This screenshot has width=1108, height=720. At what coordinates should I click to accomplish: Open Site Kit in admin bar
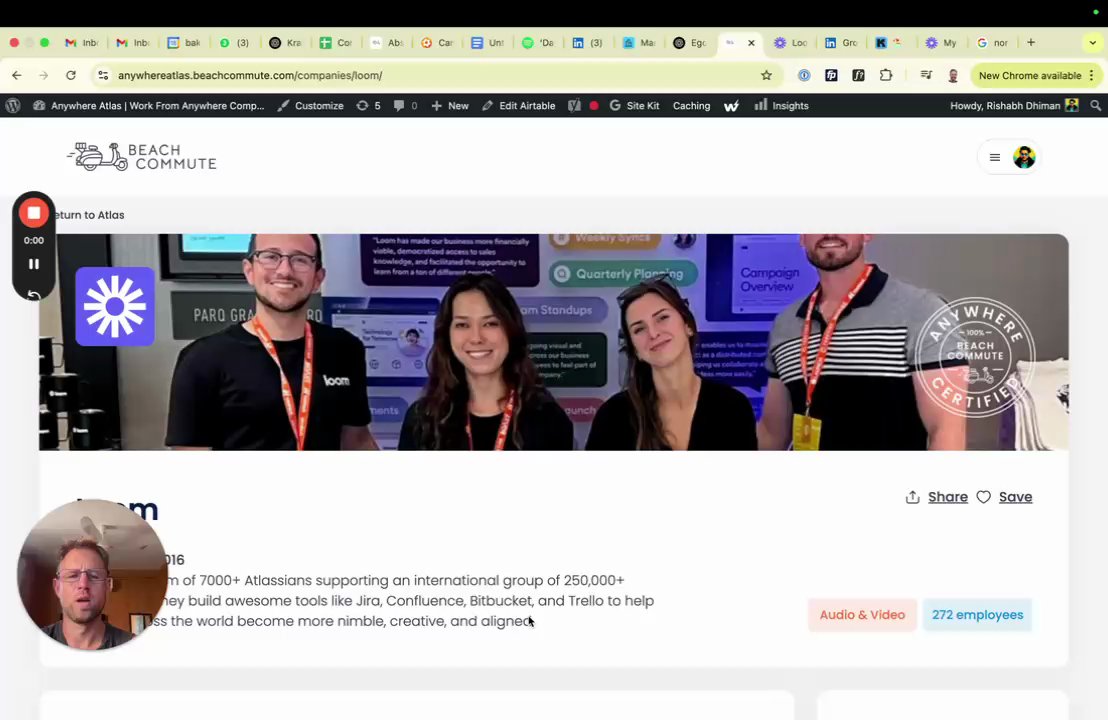(x=635, y=105)
